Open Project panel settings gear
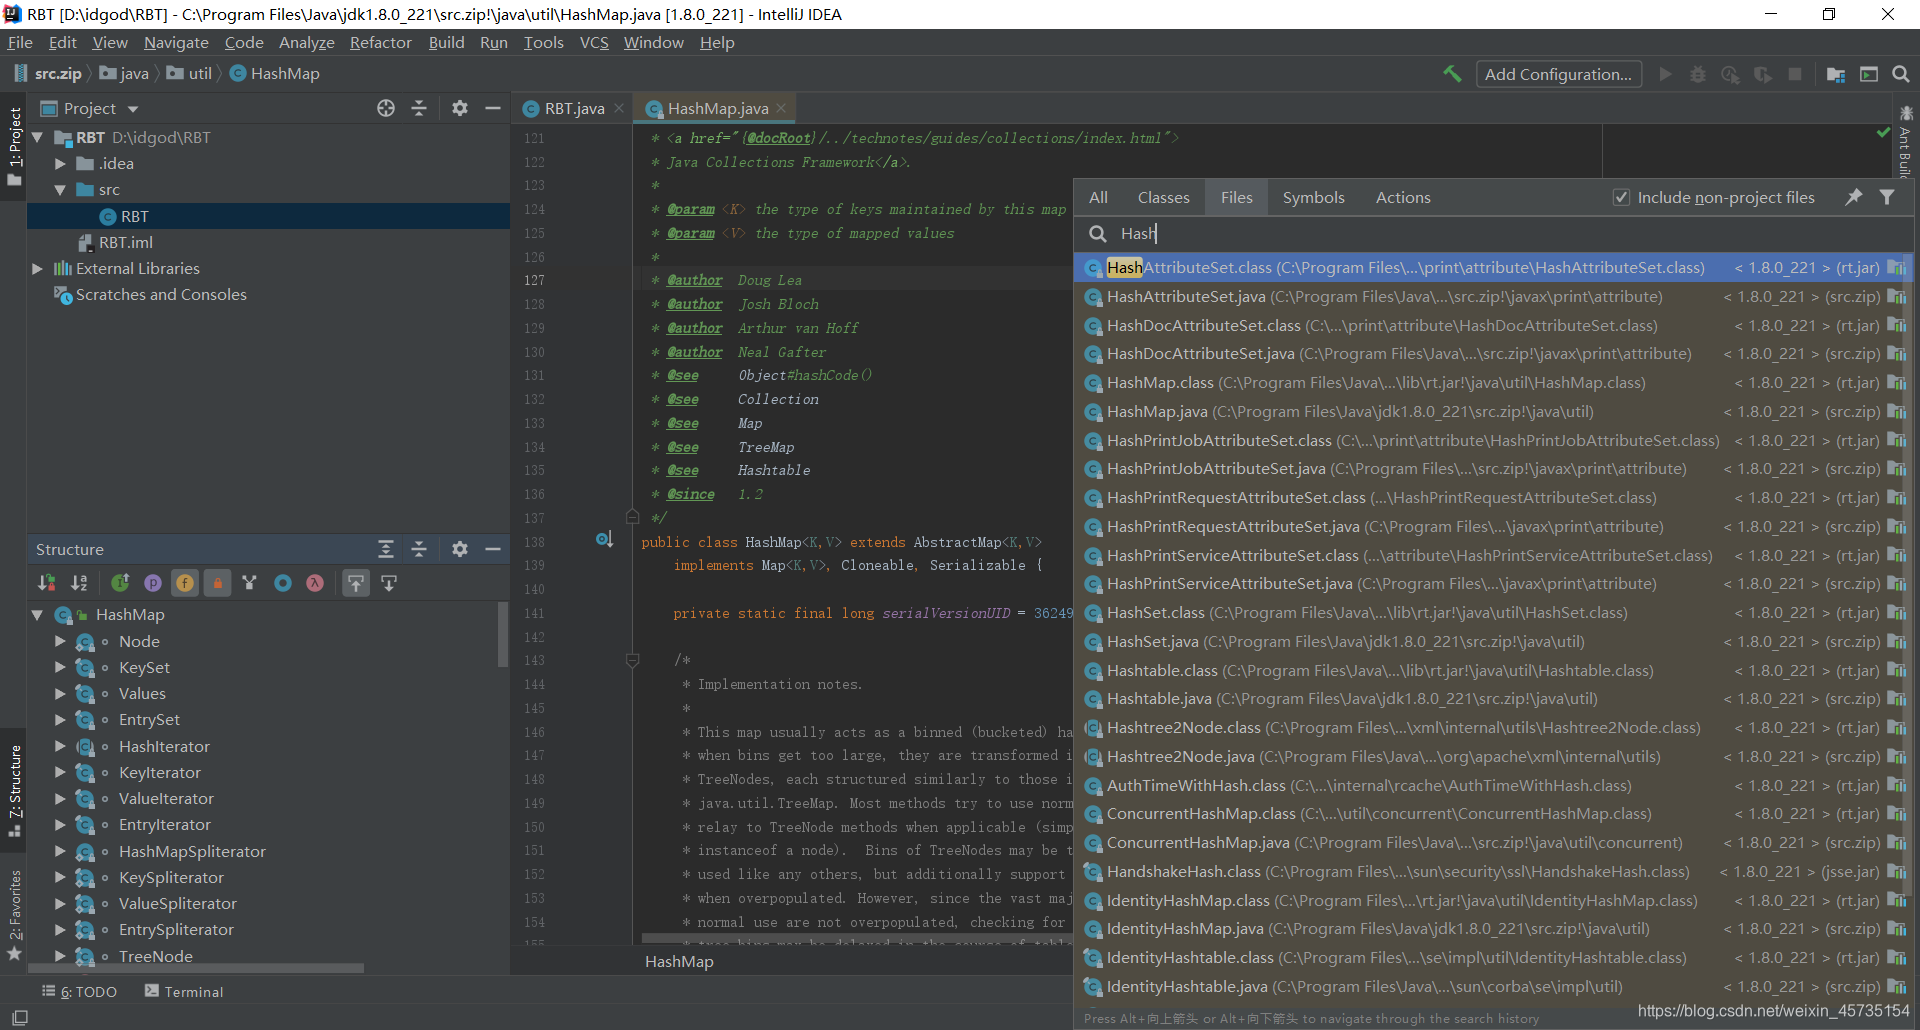Screen dimensions: 1920x1030 (460, 108)
